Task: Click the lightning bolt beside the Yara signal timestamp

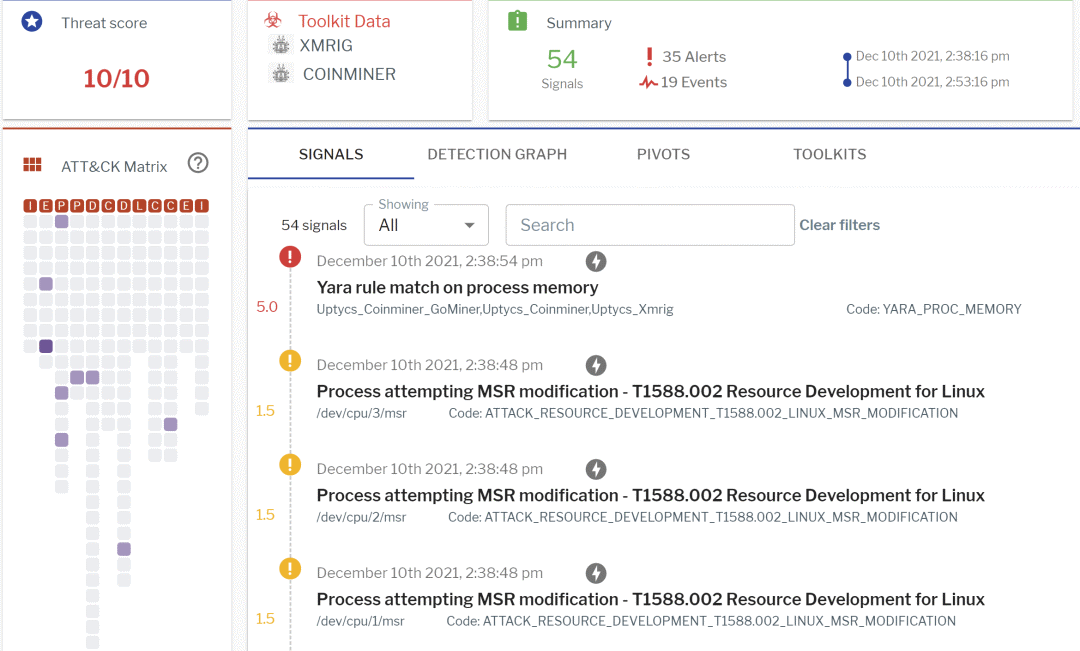Action: tap(596, 261)
